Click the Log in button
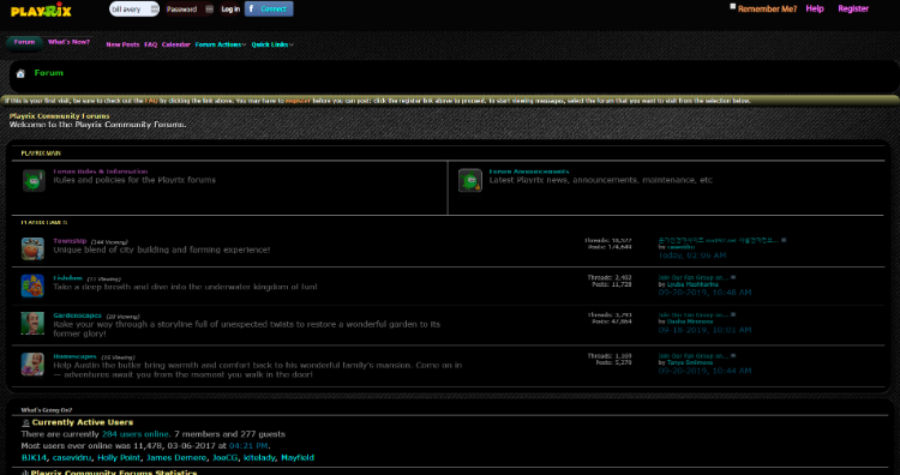Image resolution: width=900 pixels, height=475 pixels. point(230,9)
